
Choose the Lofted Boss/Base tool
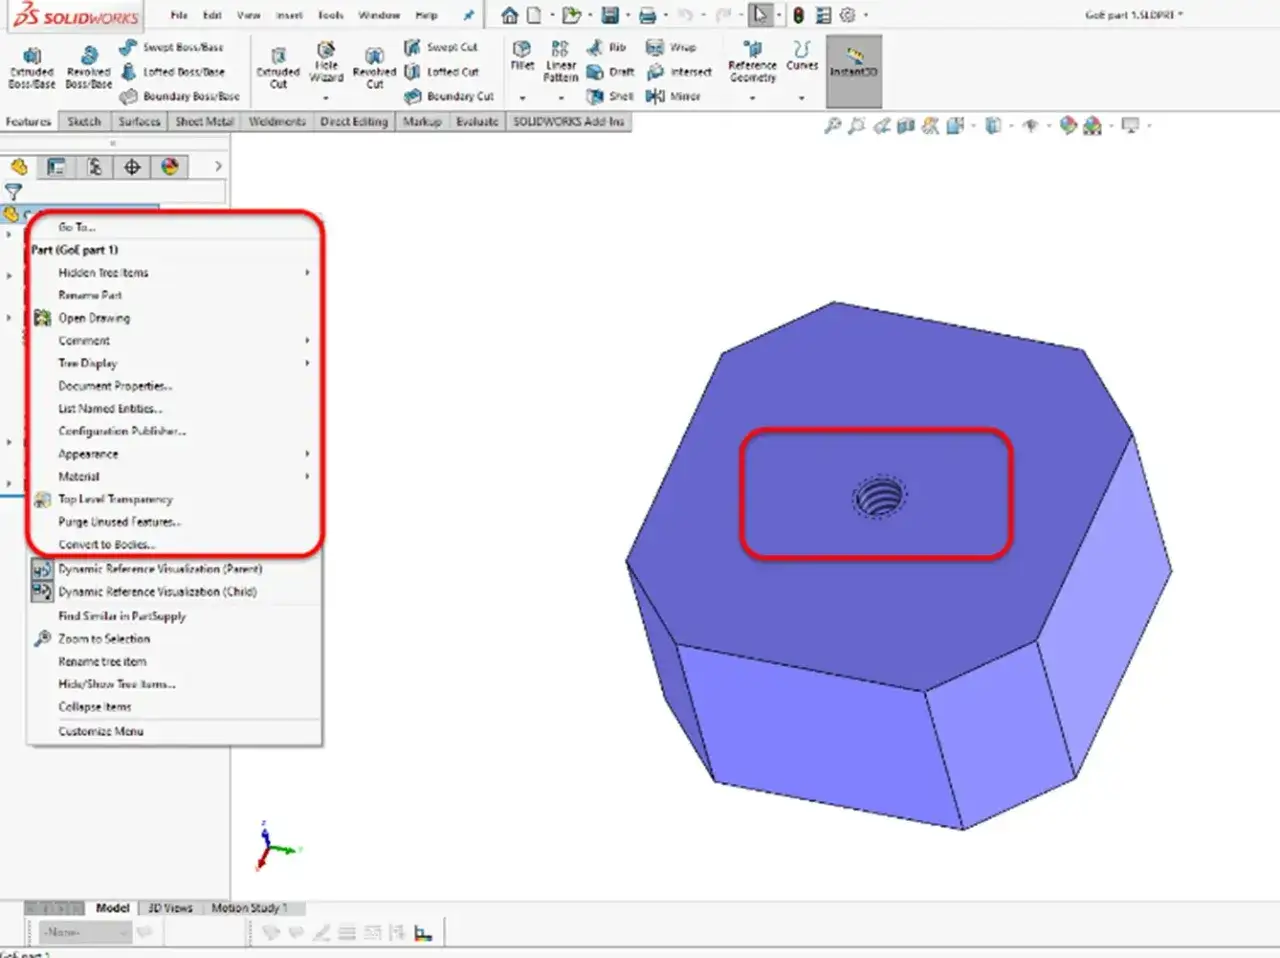coord(172,72)
